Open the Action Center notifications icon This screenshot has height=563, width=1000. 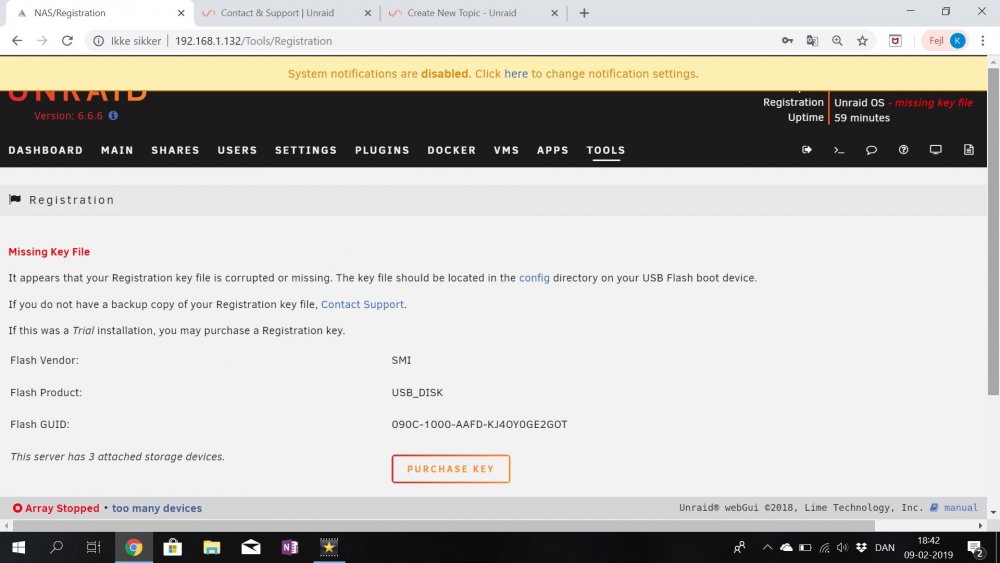974,547
